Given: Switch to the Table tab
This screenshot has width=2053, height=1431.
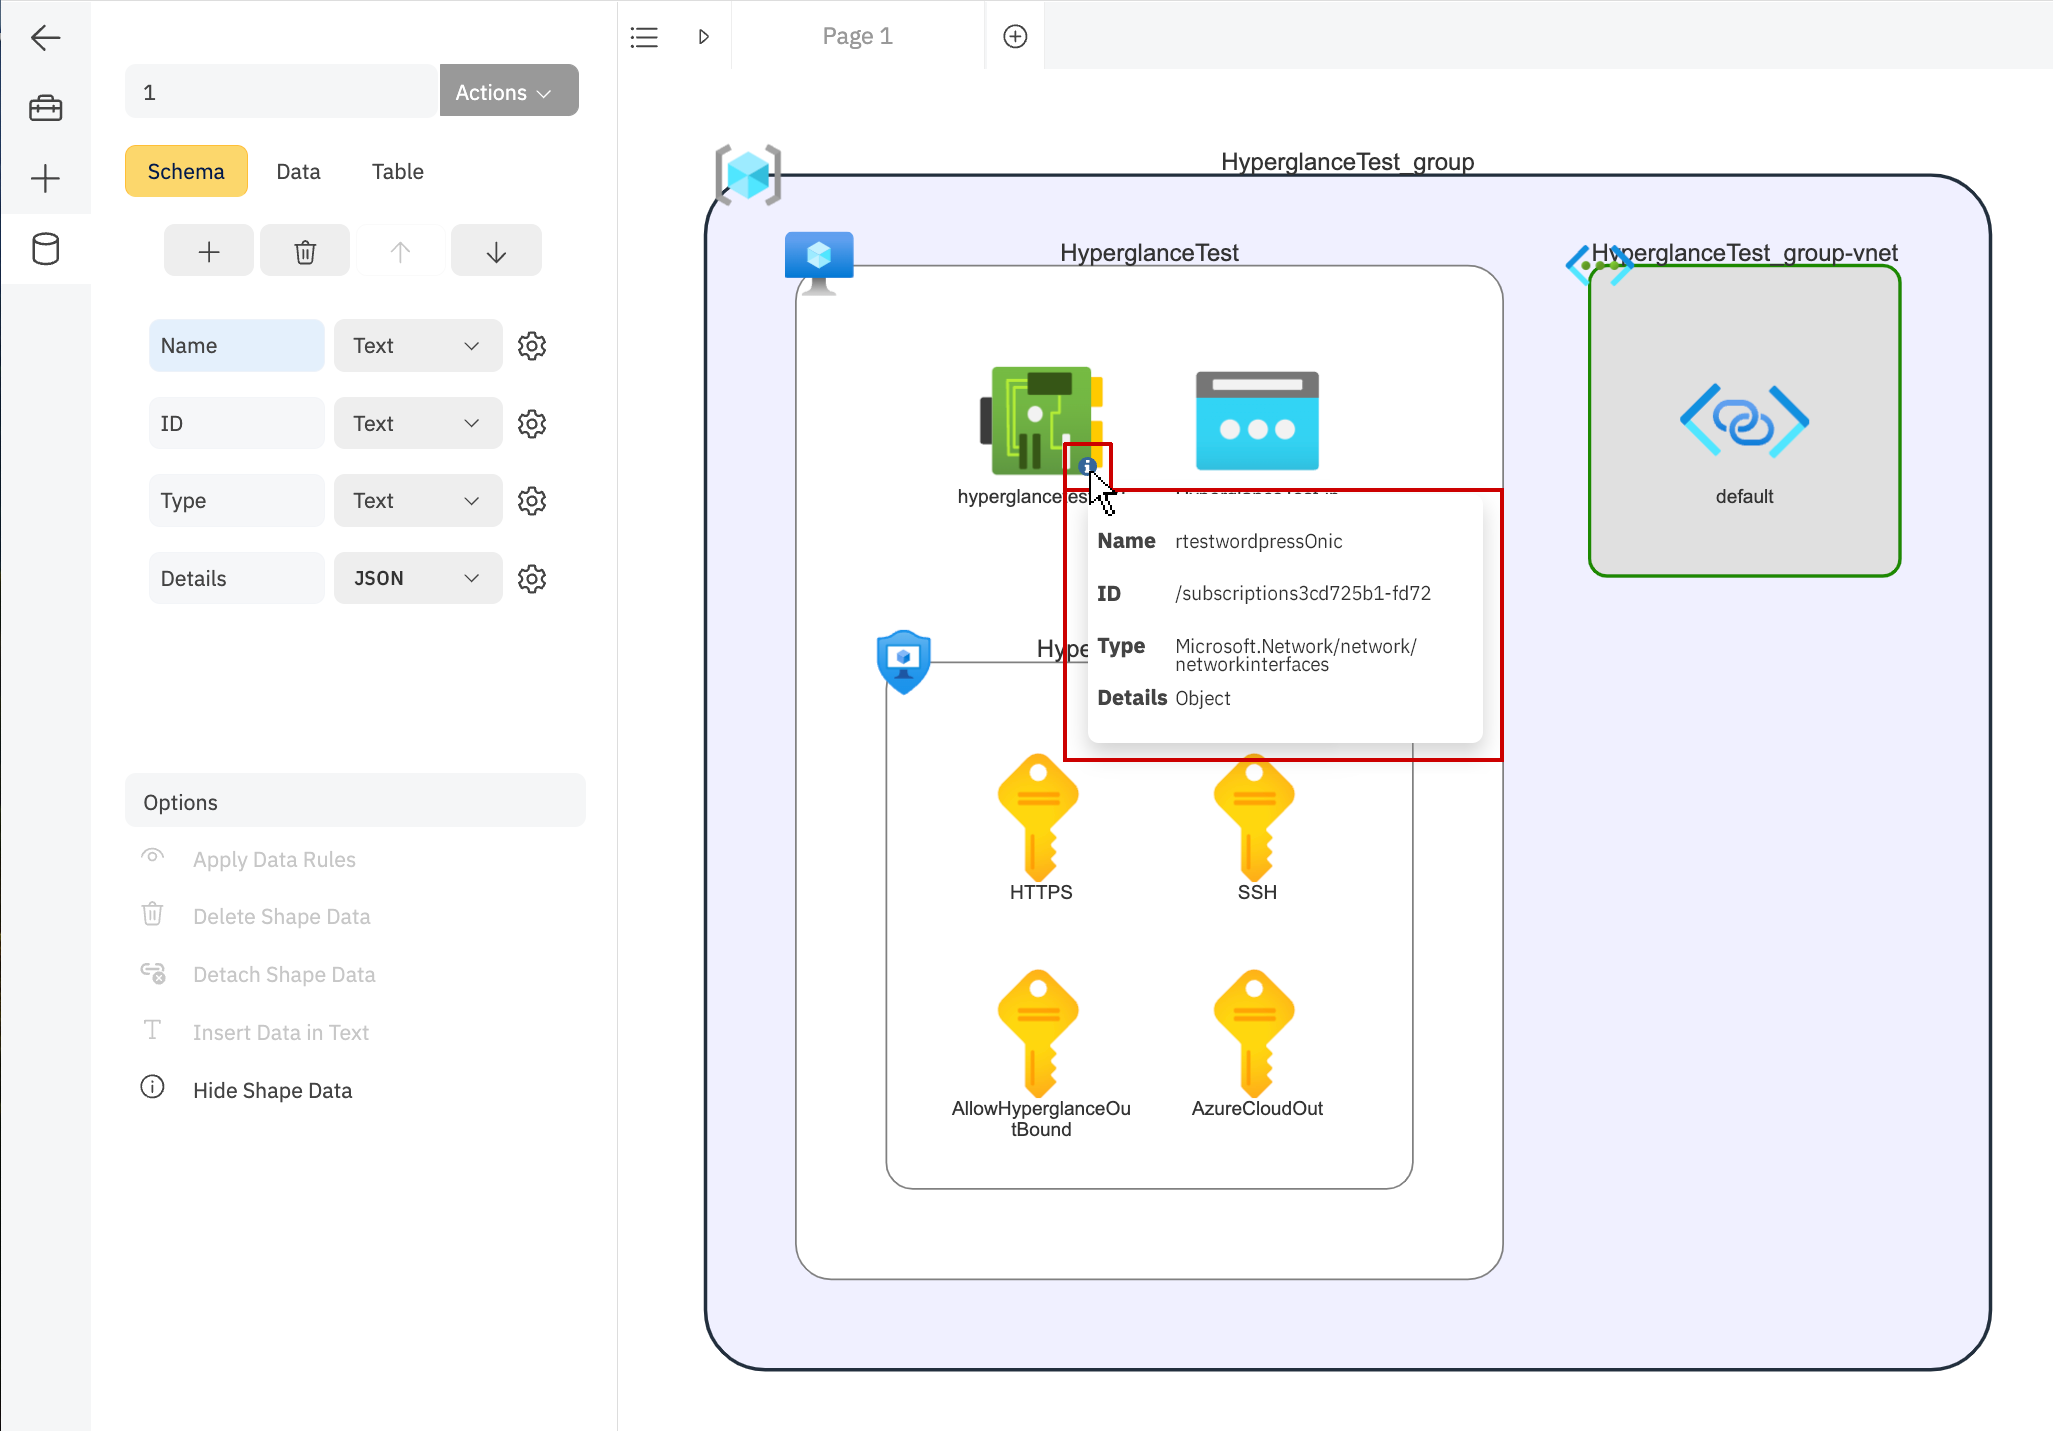Looking at the screenshot, I should pyautogui.click(x=396, y=172).
